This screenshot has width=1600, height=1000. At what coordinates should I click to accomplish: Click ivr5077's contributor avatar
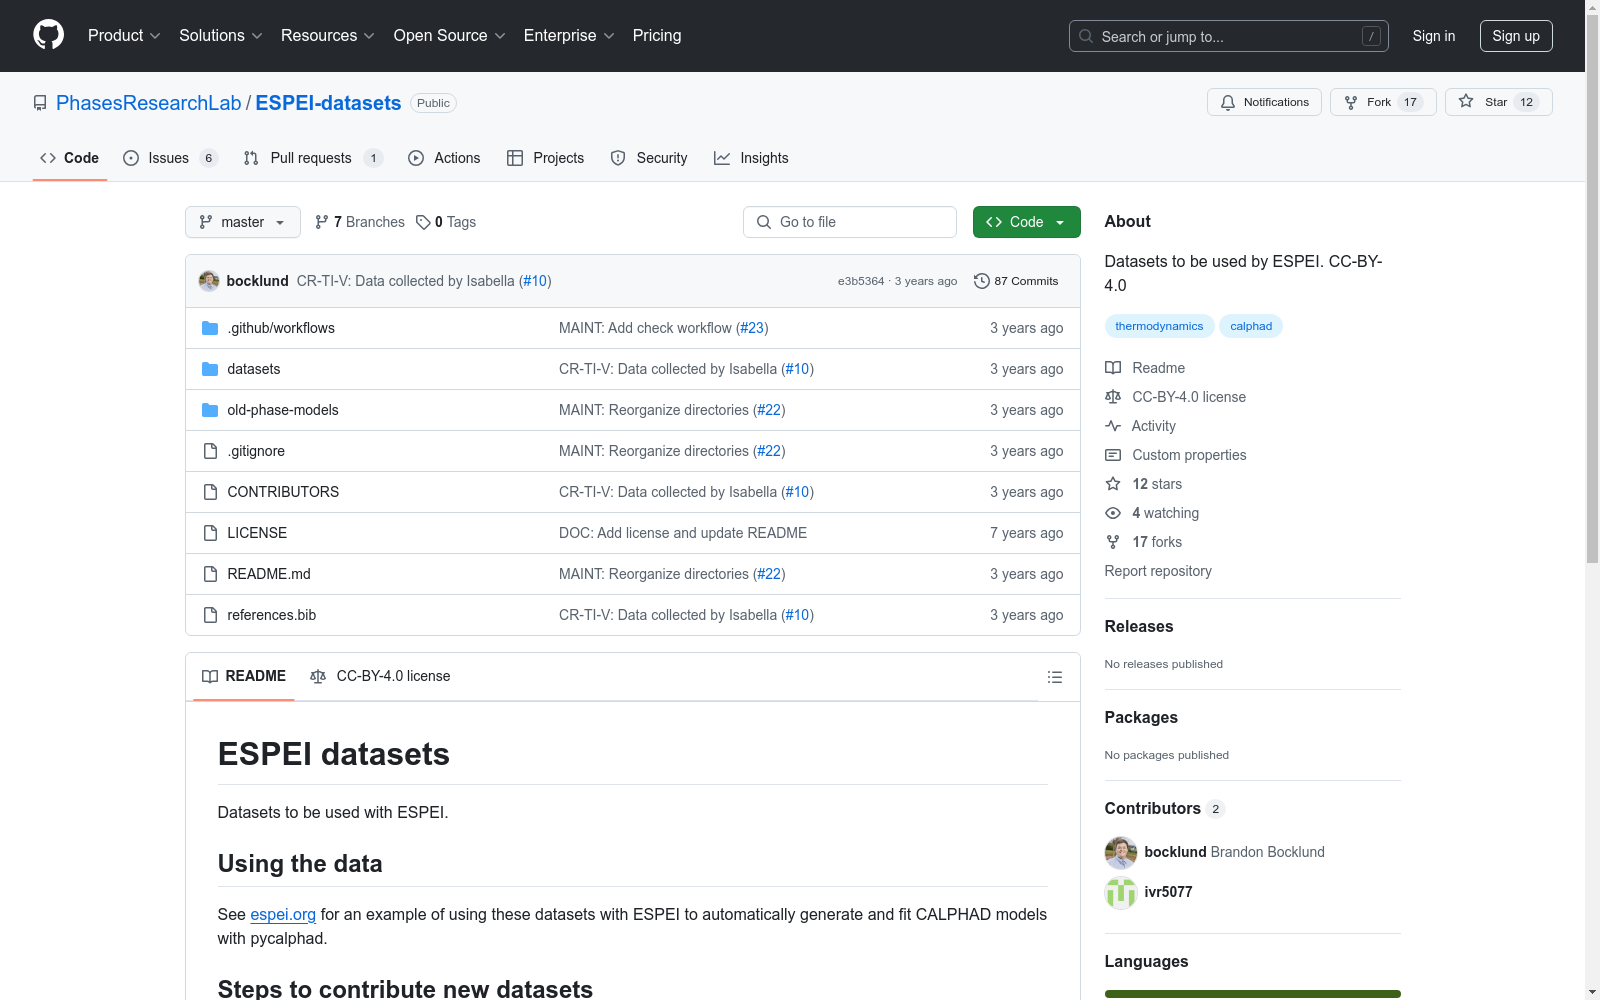[x=1121, y=892]
